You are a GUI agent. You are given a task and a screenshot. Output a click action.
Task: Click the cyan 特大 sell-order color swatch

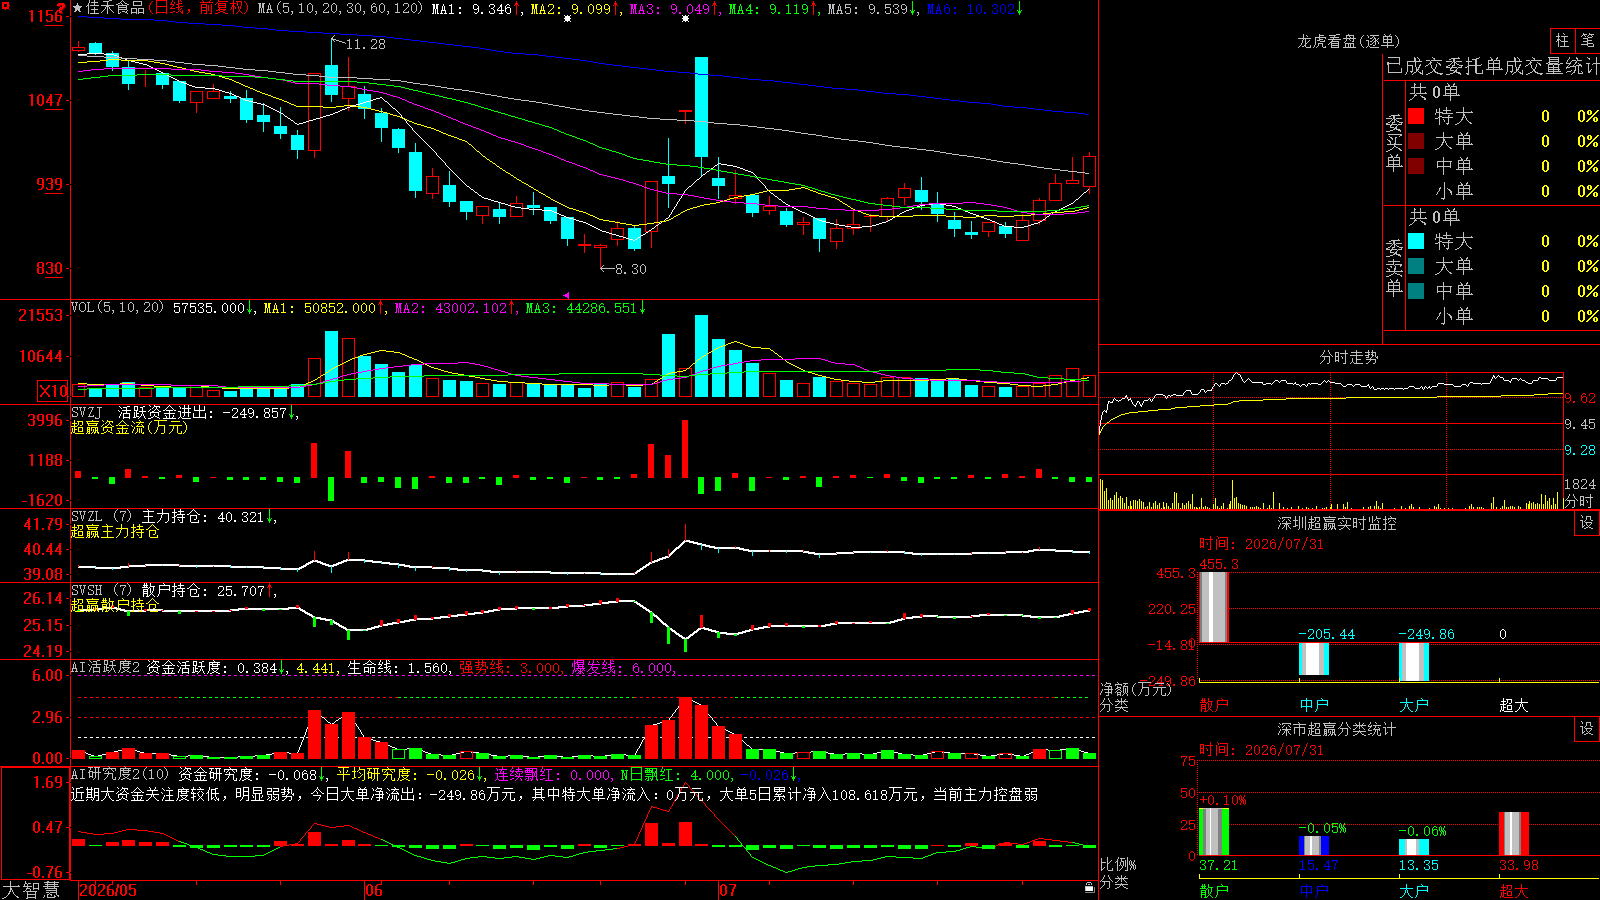[x=1416, y=241]
